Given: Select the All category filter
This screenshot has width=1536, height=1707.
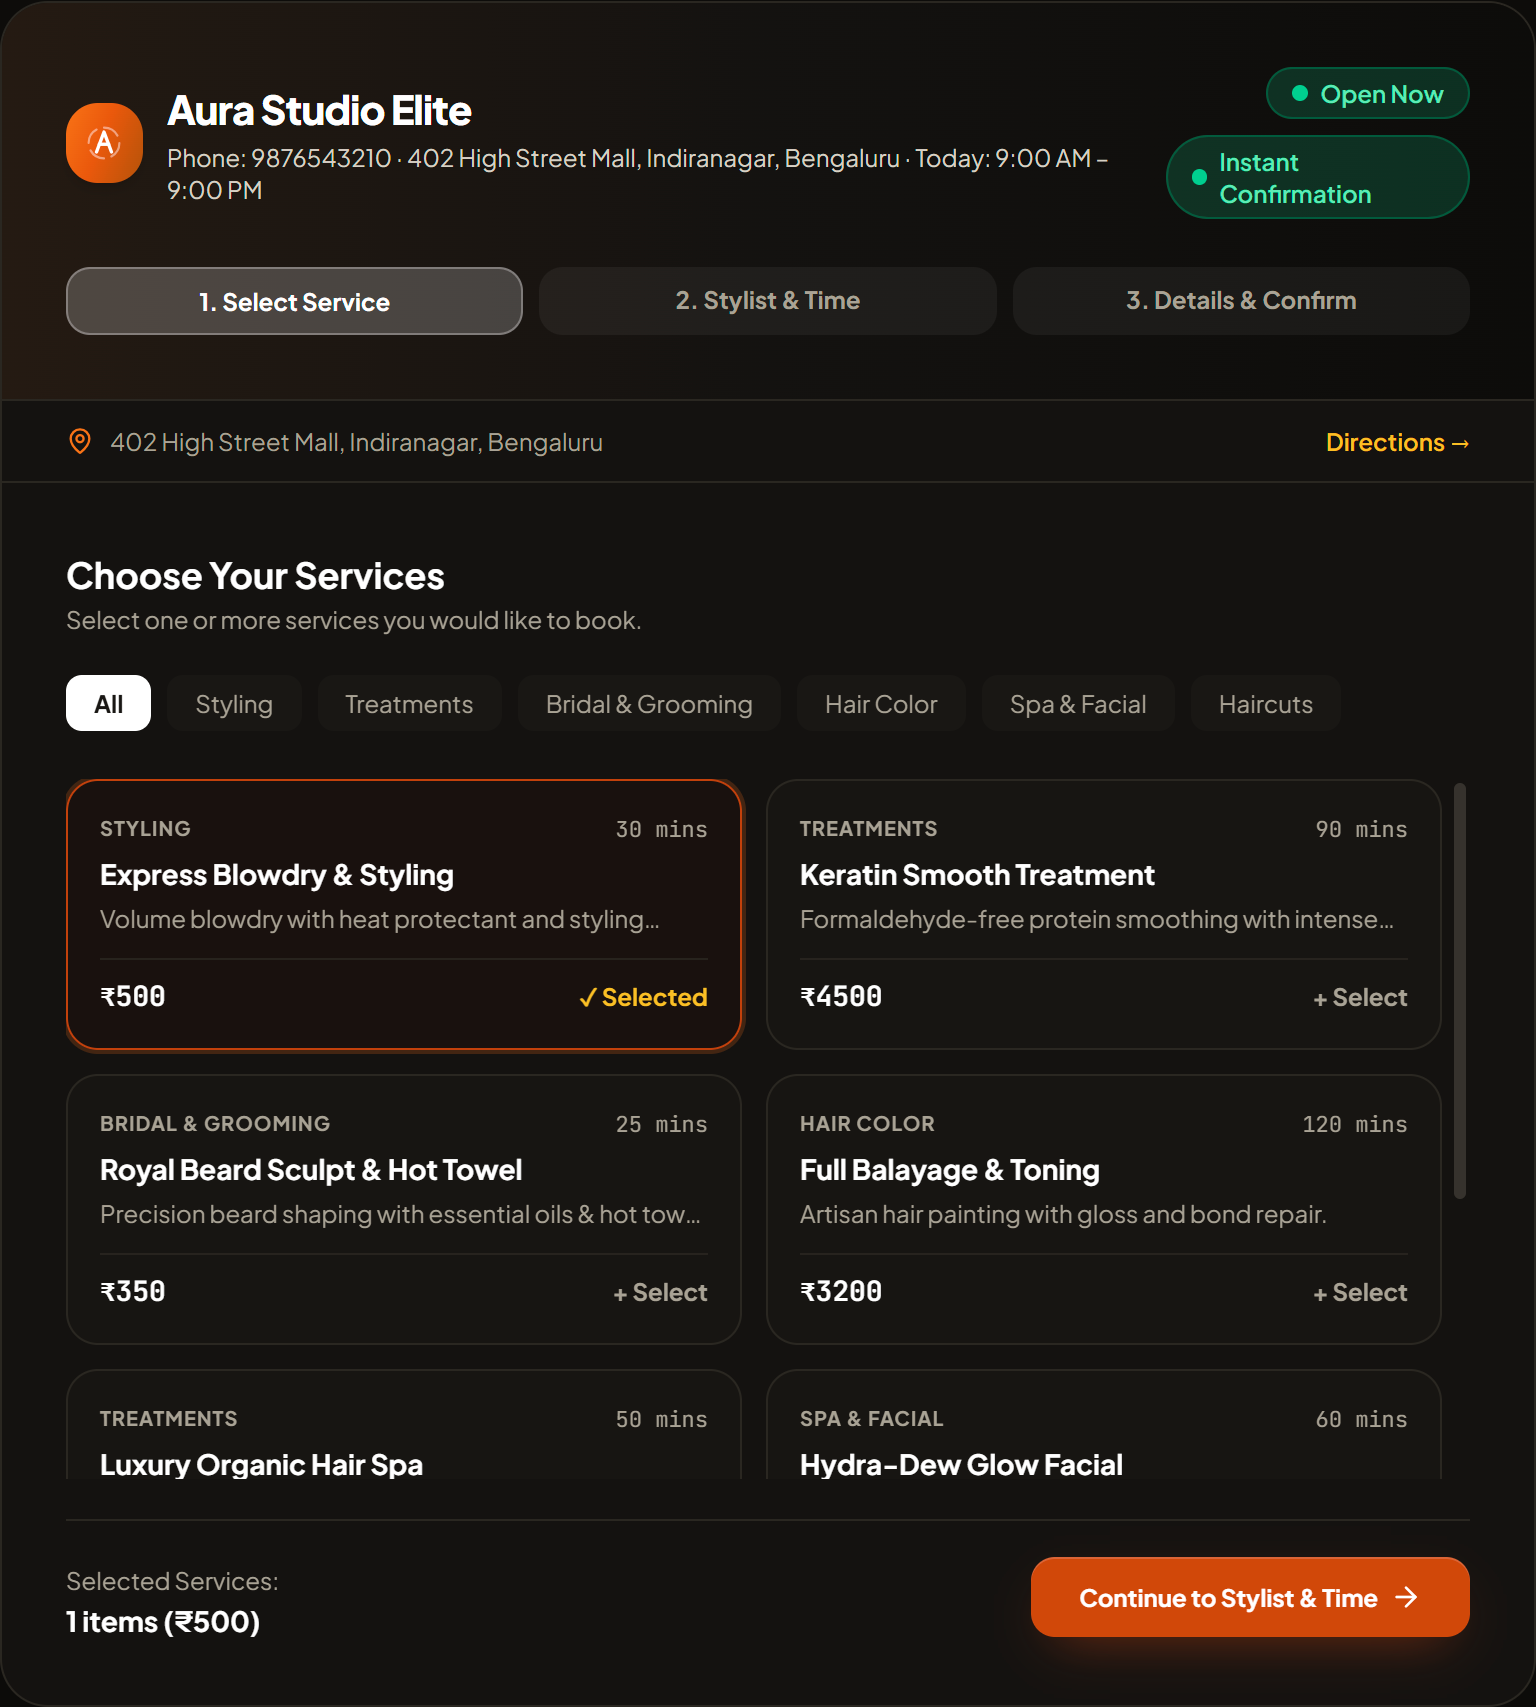Looking at the screenshot, I should 108,703.
